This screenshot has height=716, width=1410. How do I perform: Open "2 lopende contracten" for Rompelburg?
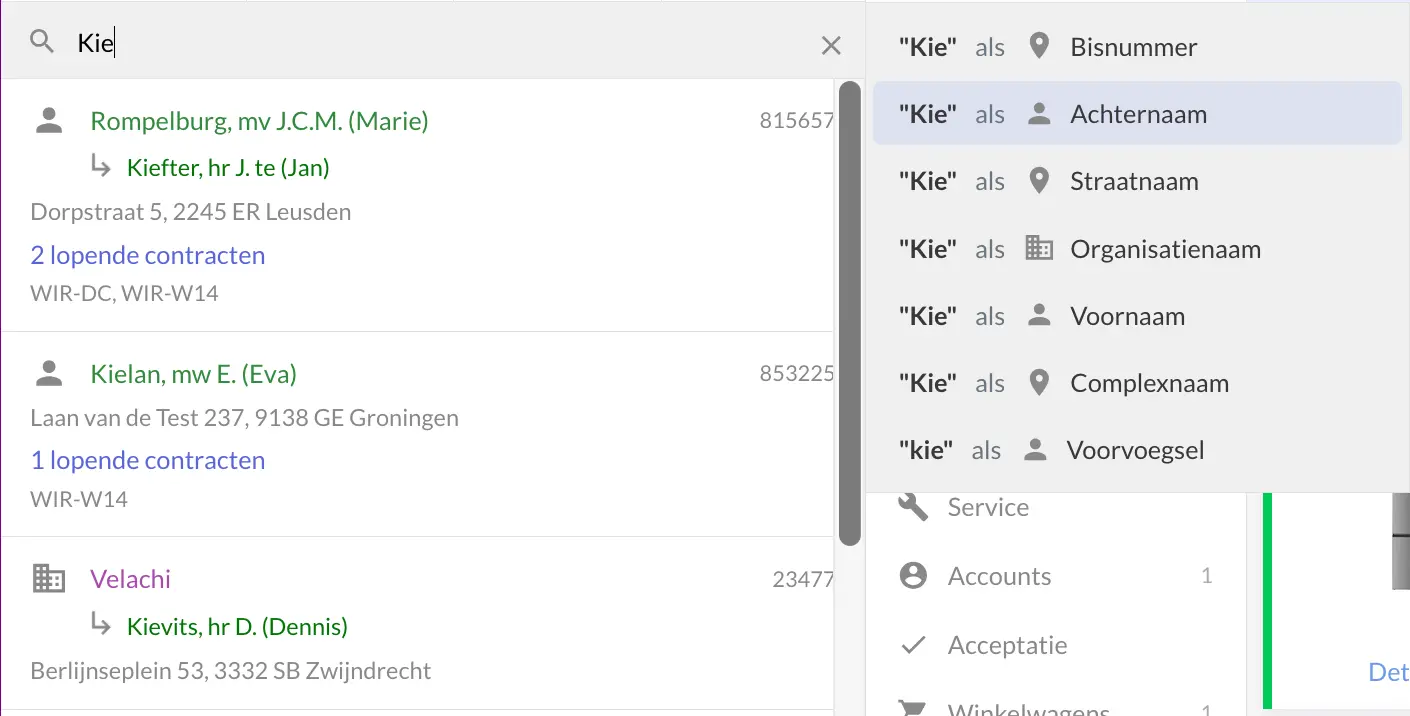(148, 255)
